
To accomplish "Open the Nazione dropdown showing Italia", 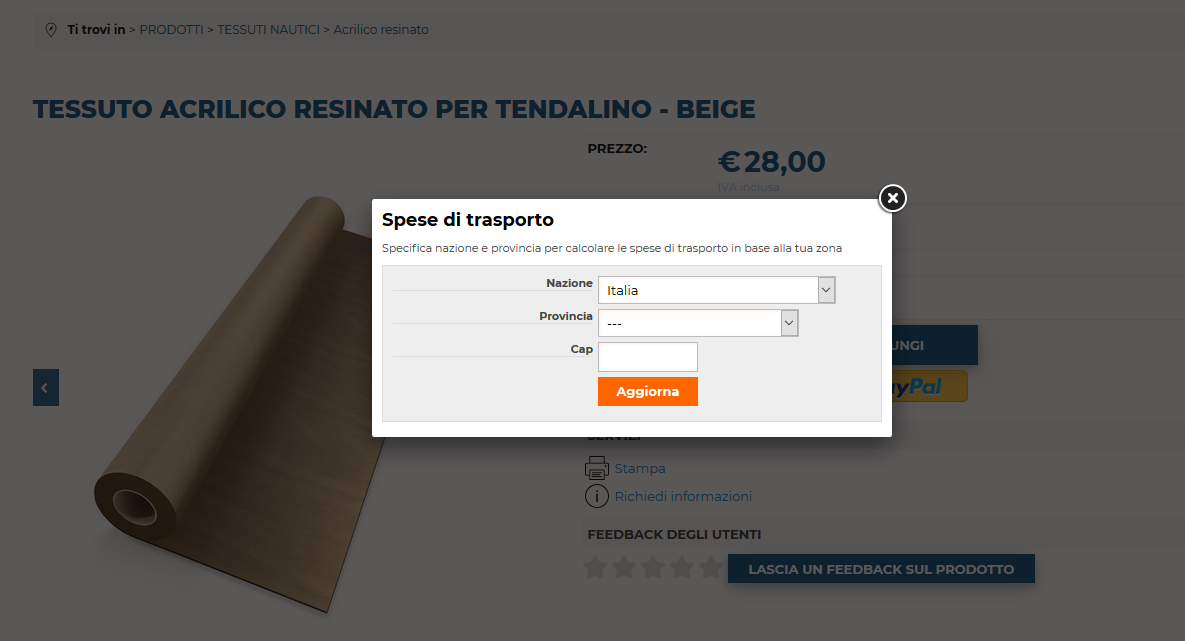I will (716, 290).
